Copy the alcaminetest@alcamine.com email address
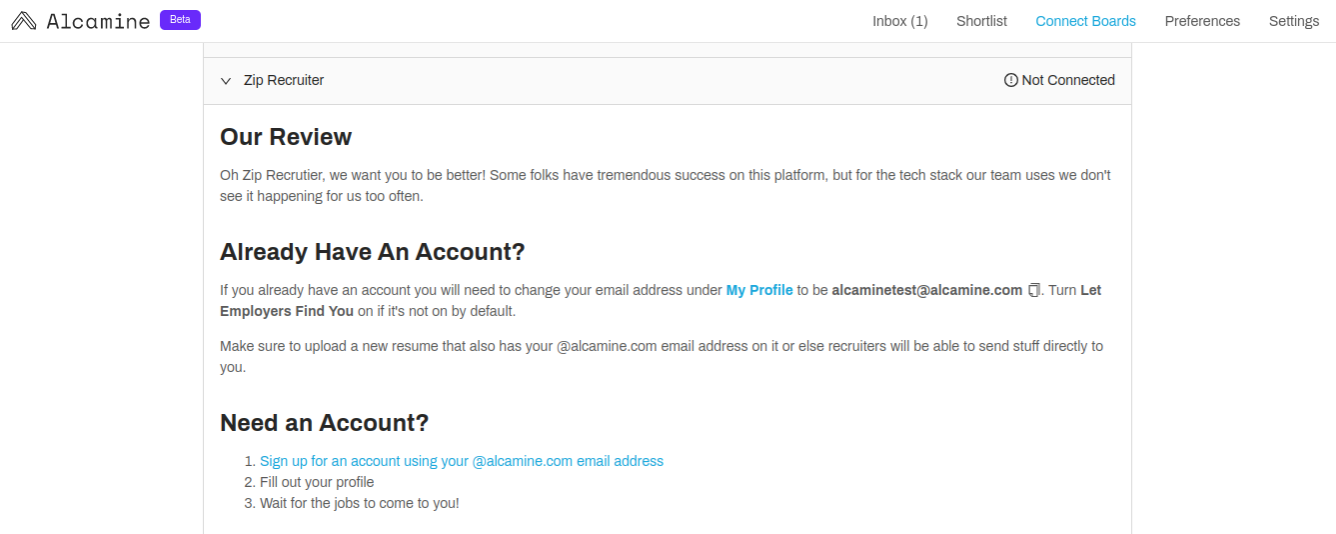The image size is (1336, 534). tap(1034, 290)
